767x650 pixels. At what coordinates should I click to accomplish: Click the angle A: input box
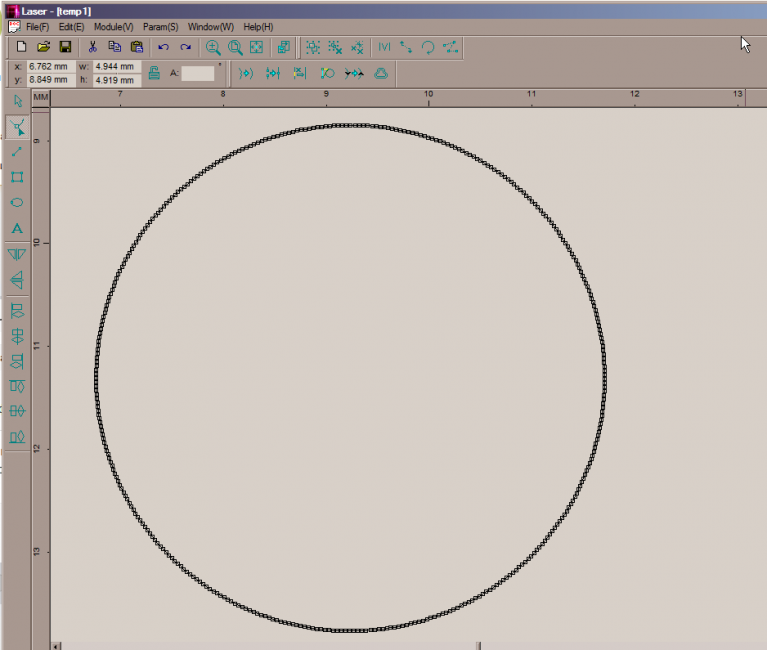197,73
